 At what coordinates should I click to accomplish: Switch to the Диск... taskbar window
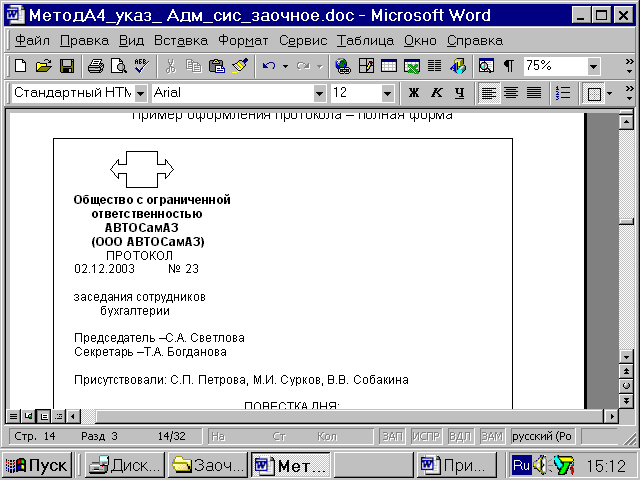[x=124, y=465]
